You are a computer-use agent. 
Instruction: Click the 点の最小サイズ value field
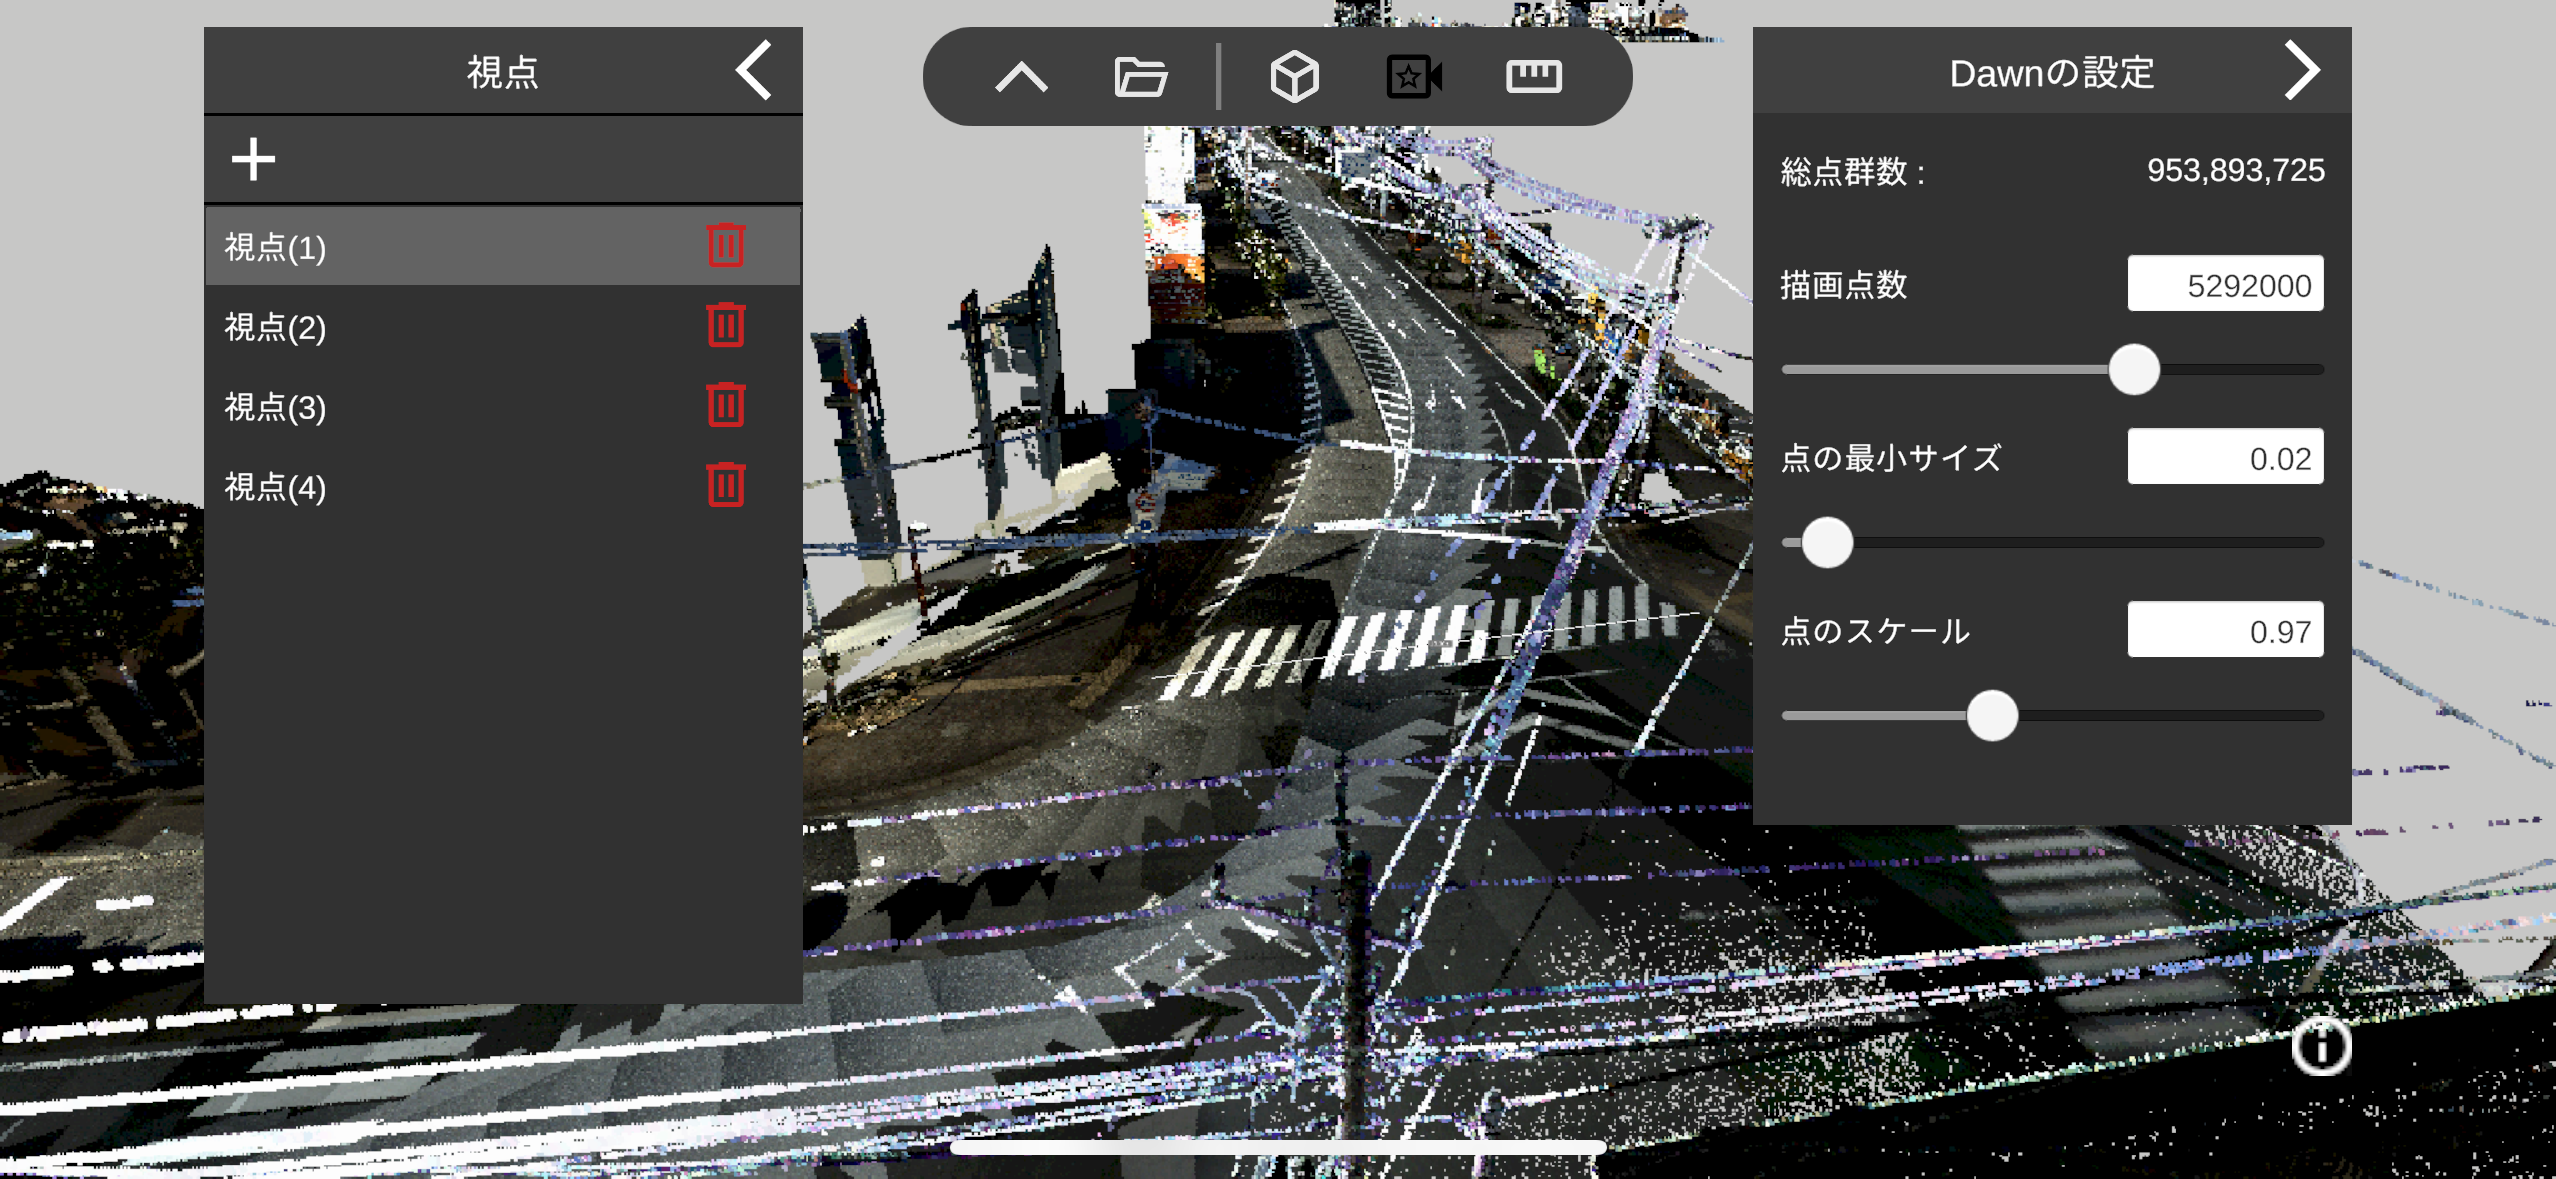pos(2224,458)
